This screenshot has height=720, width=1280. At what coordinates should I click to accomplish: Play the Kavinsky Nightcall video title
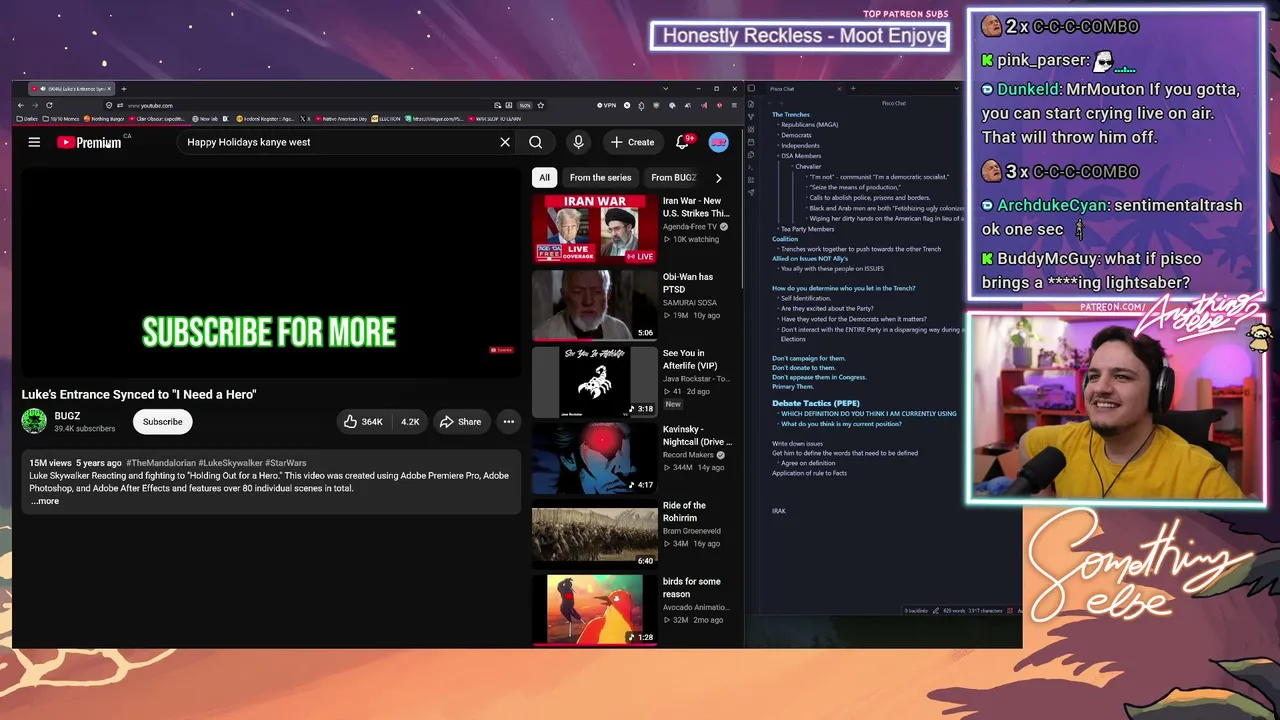coord(697,435)
